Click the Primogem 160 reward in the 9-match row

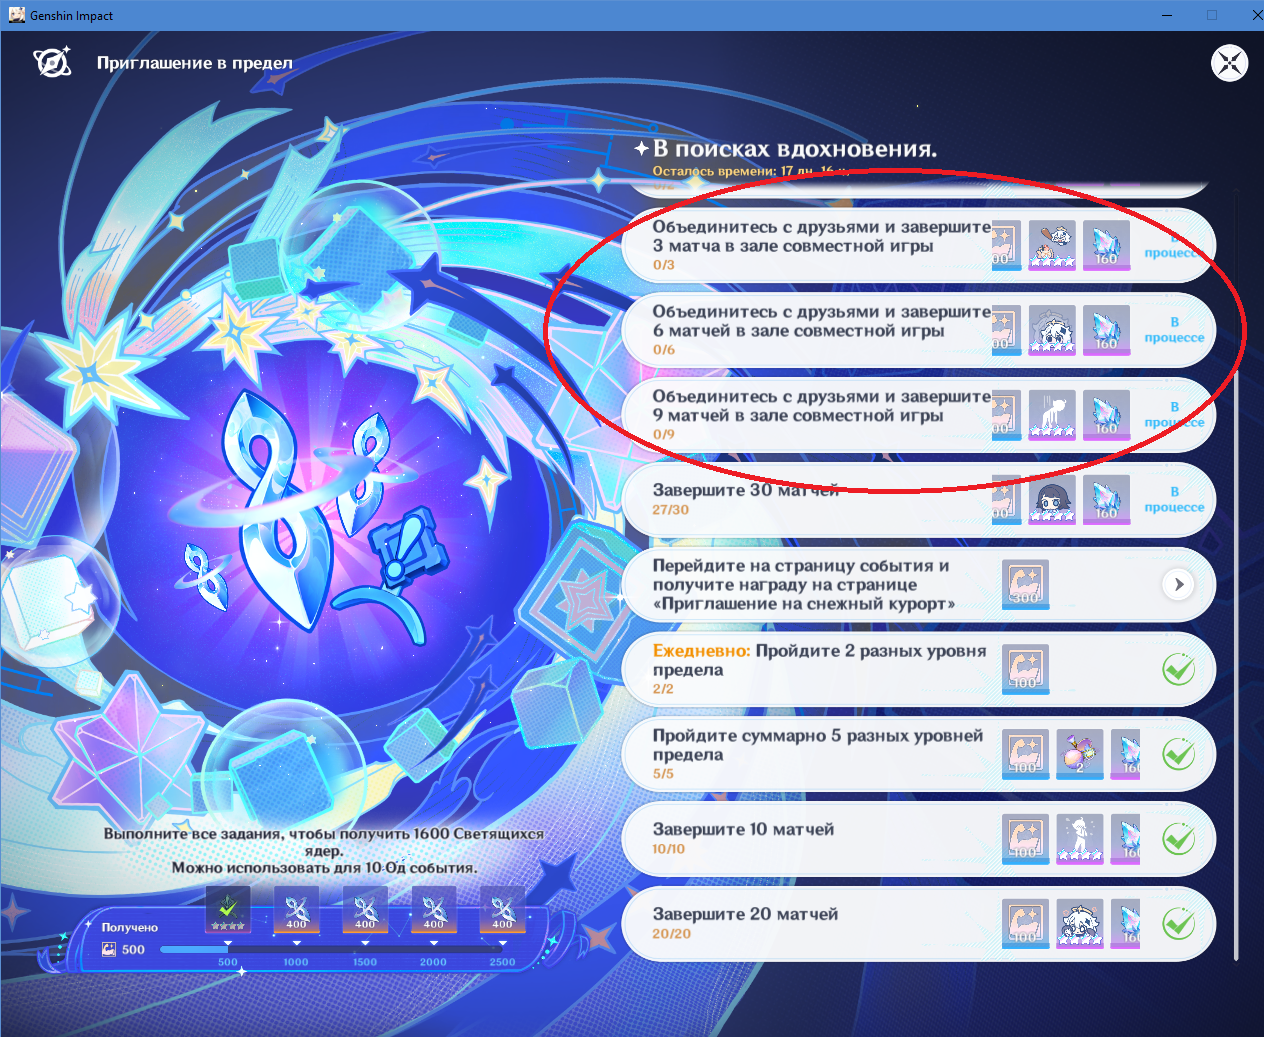coord(1106,415)
